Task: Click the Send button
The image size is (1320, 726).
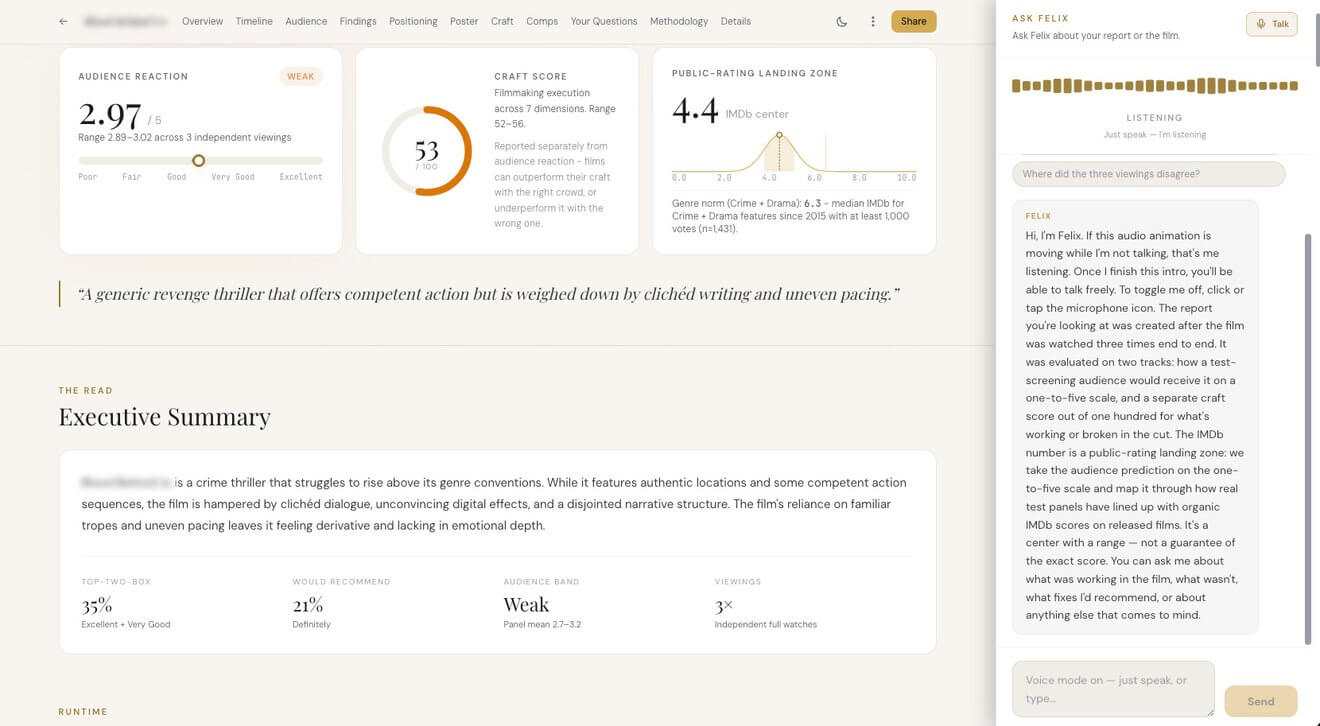Action: (x=1261, y=701)
